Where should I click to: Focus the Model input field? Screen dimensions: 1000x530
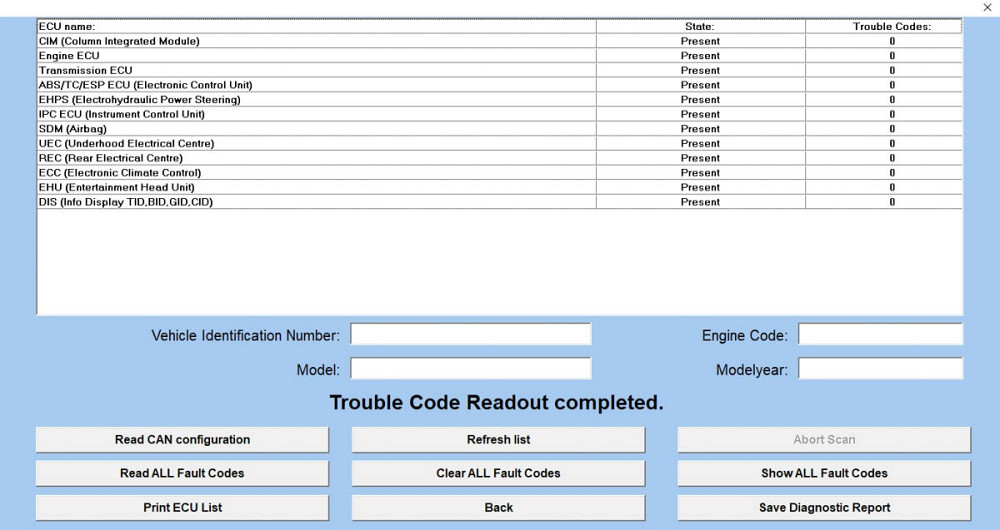click(x=471, y=369)
